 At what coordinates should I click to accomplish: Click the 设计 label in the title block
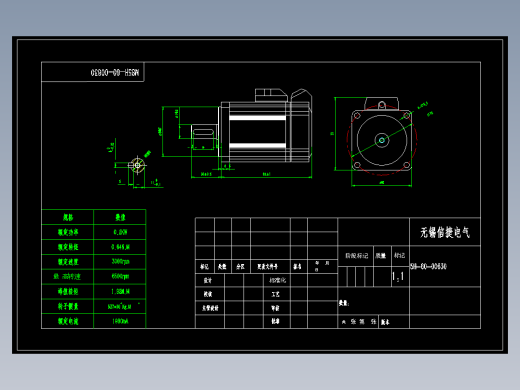coord(208,280)
